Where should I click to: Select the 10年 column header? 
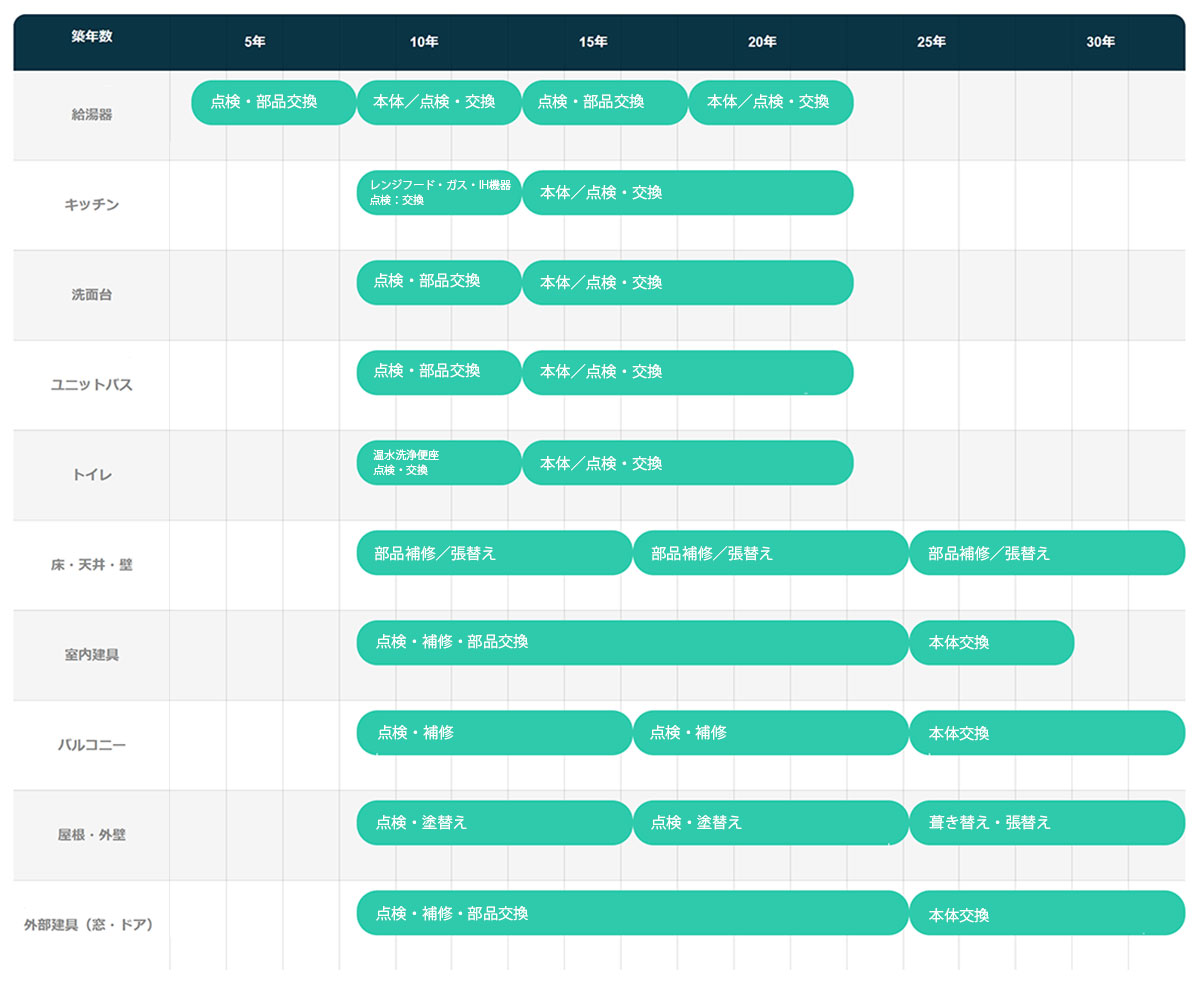(424, 42)
